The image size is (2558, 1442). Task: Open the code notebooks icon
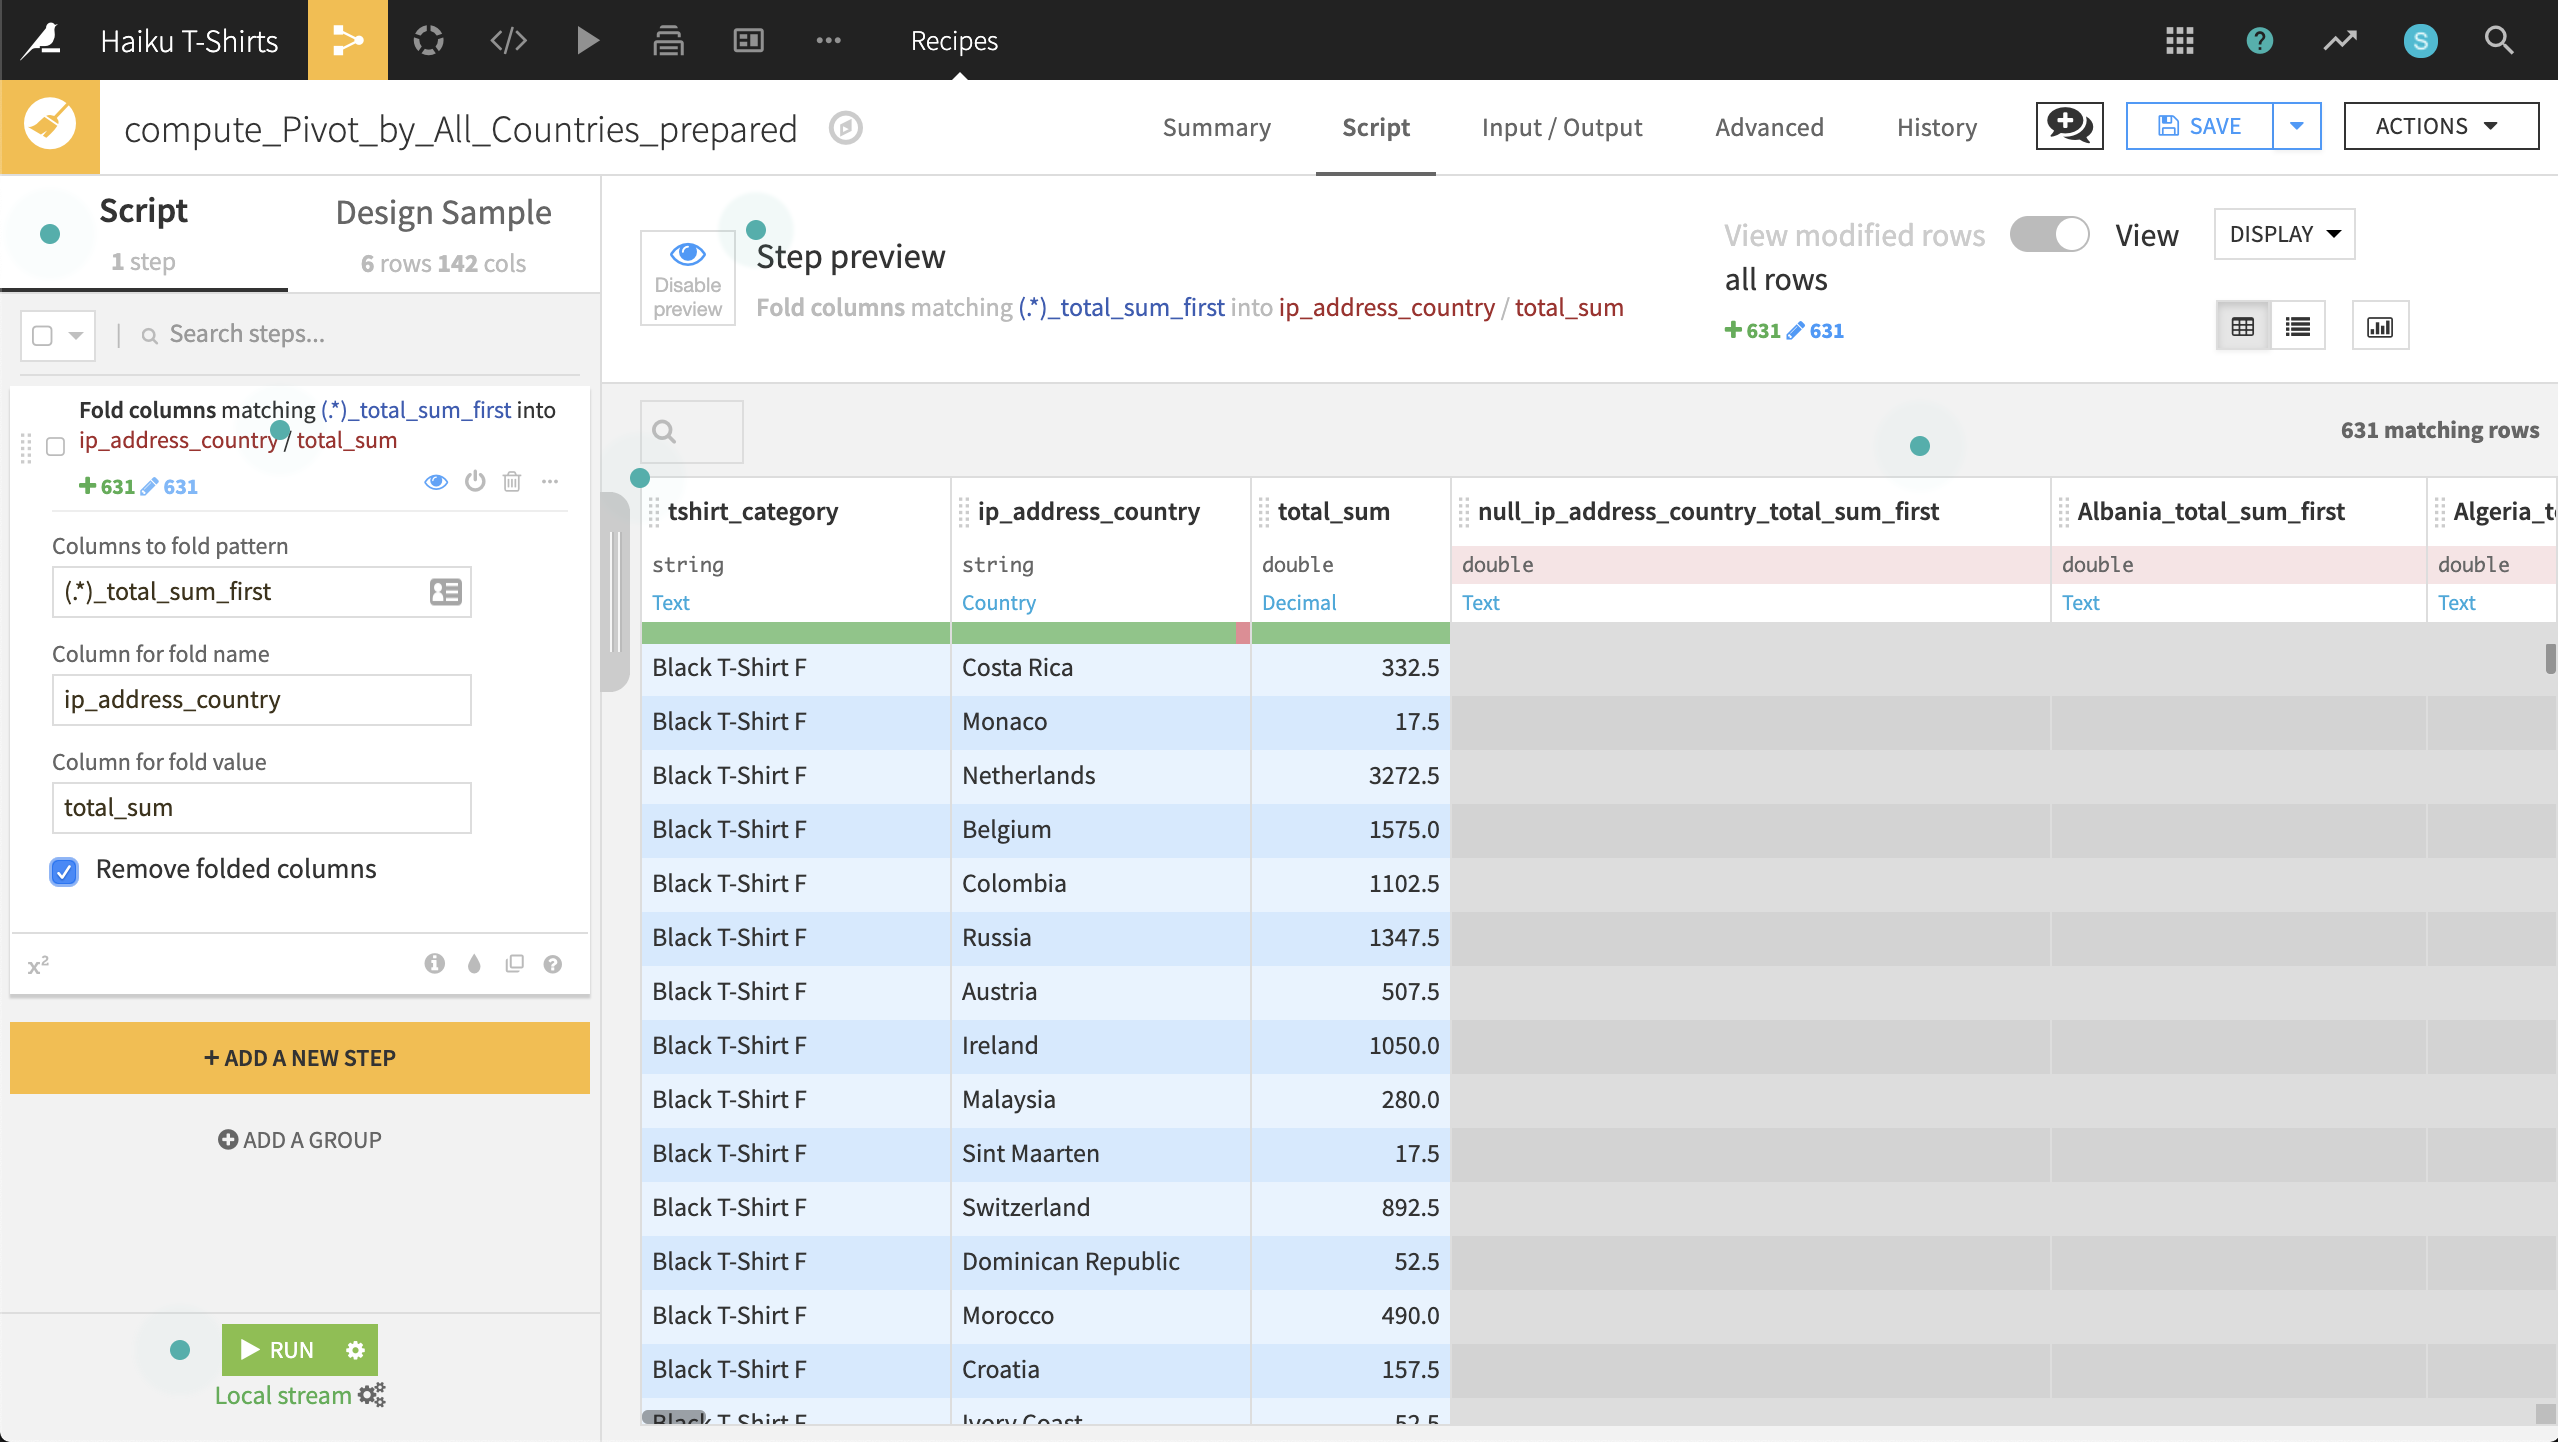click(x=508, y=40)
